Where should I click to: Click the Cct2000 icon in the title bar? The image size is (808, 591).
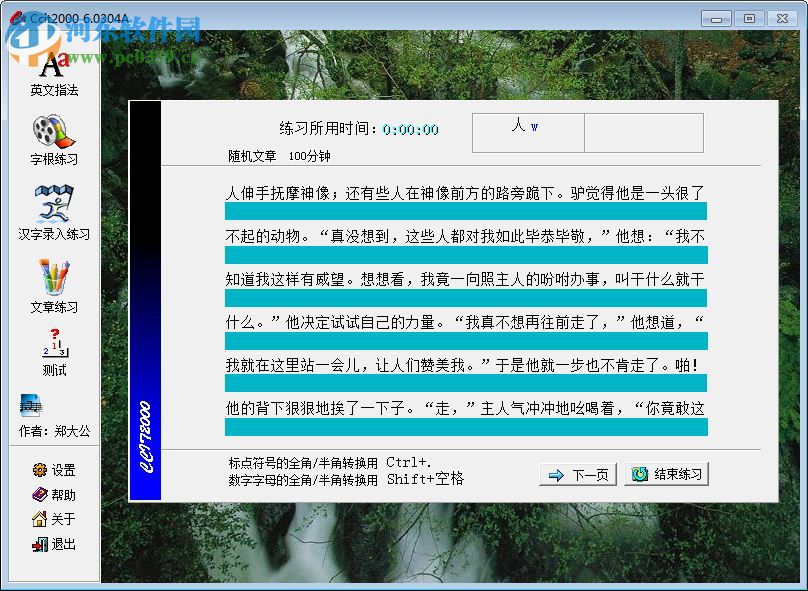point(18,17)
